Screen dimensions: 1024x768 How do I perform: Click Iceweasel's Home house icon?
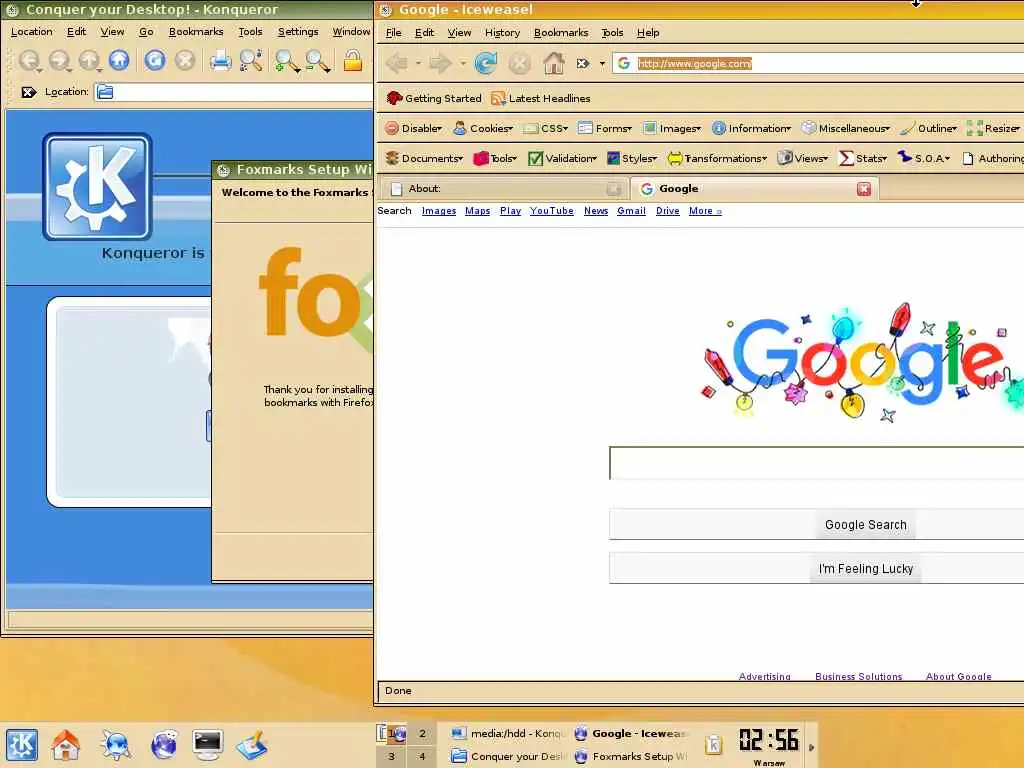(554, 63)
